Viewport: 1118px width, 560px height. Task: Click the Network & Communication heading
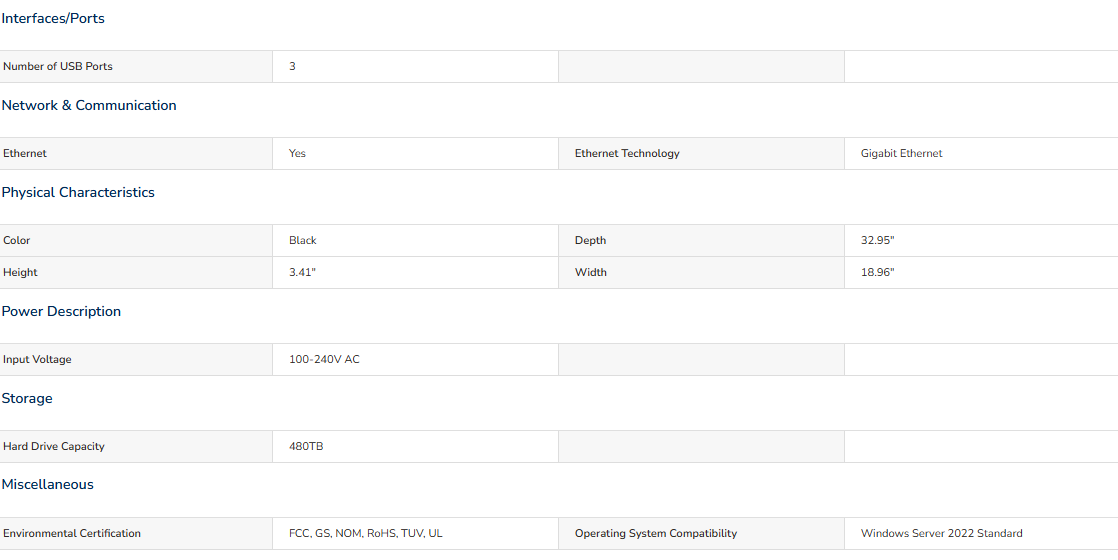pos(89,106)
